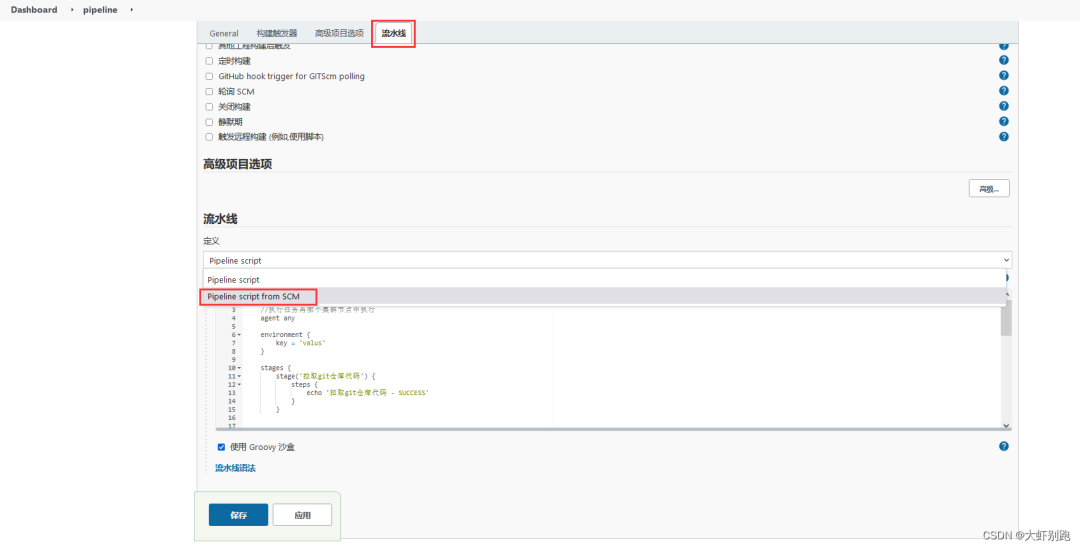1080x547 pixels.
Task: Enable the 定时构建 checkbox
Action: [209, 61]
